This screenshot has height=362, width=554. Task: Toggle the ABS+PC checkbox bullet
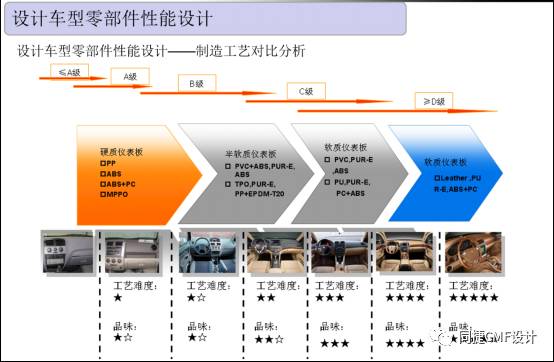103,184
